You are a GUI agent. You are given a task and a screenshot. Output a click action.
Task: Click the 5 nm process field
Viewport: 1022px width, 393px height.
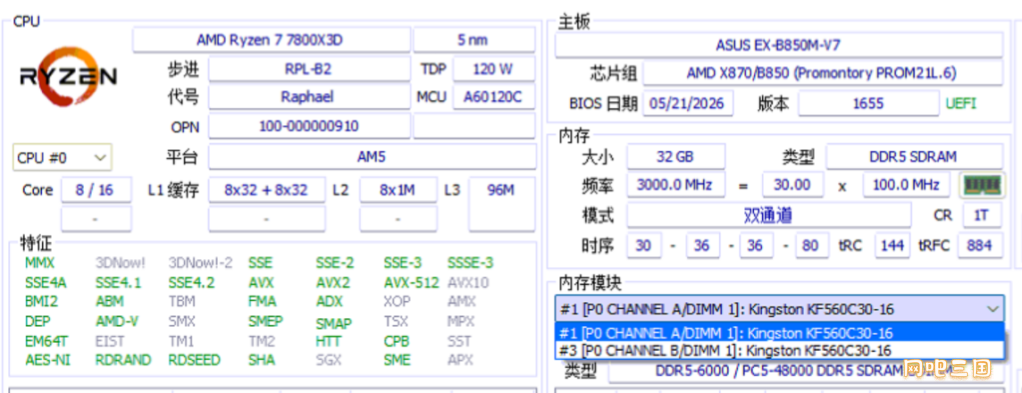coord(474,40)
